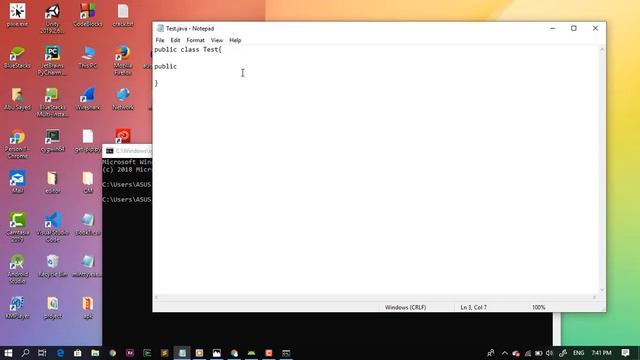Select the Recycle Bin desktop icon
Viewport: 640px width, 360px height.
click(x=52, y=266)
